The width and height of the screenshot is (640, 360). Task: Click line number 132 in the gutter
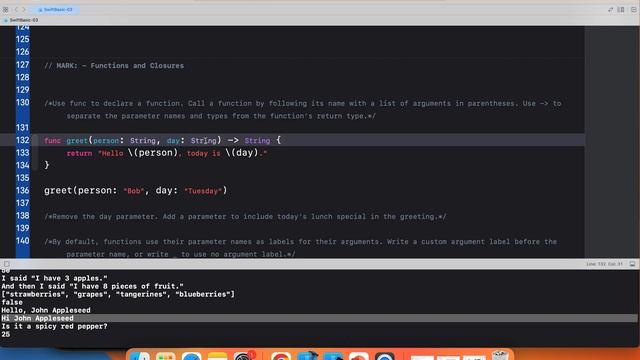(x=22, y=140)
